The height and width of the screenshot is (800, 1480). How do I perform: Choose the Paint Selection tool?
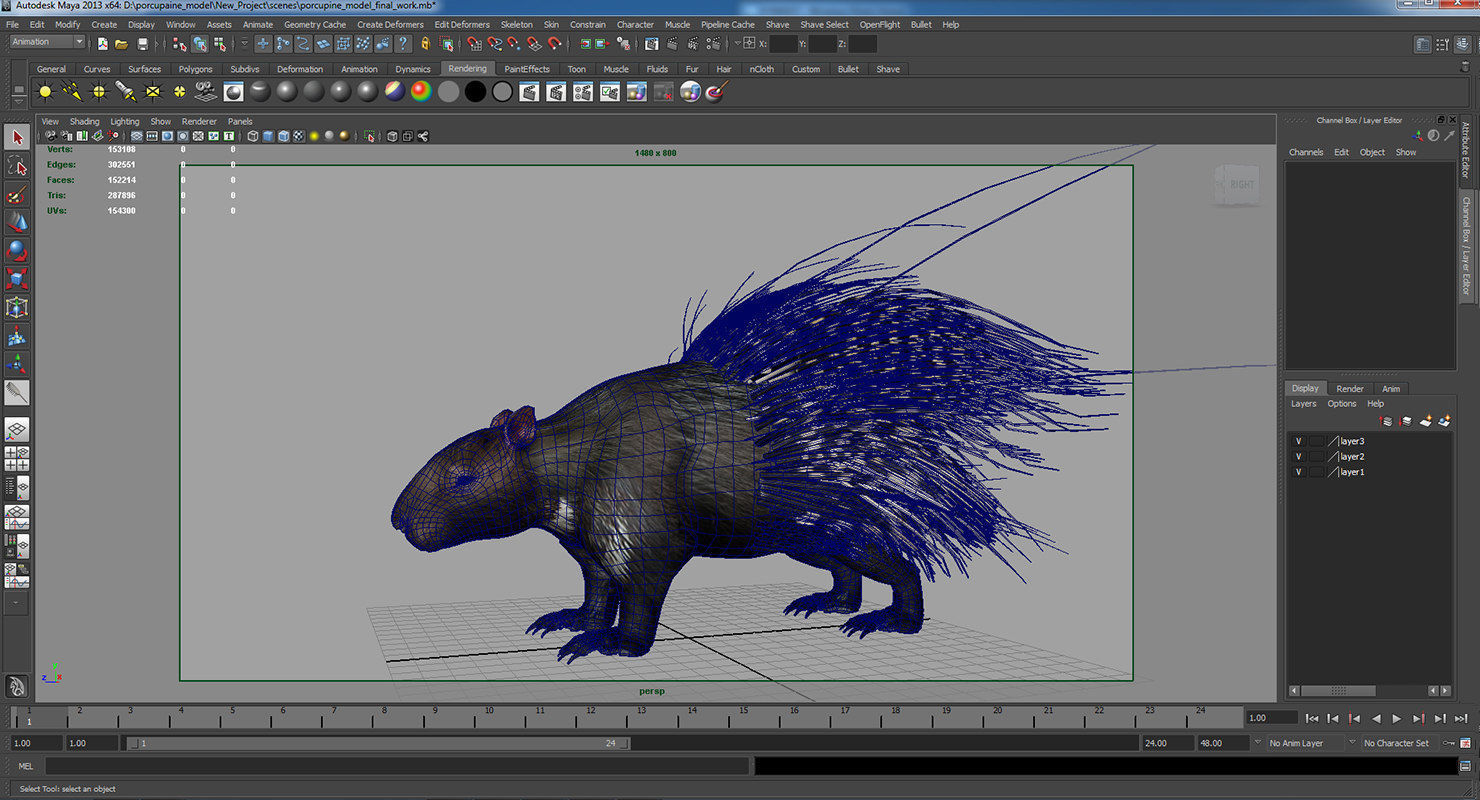point(17,194)
